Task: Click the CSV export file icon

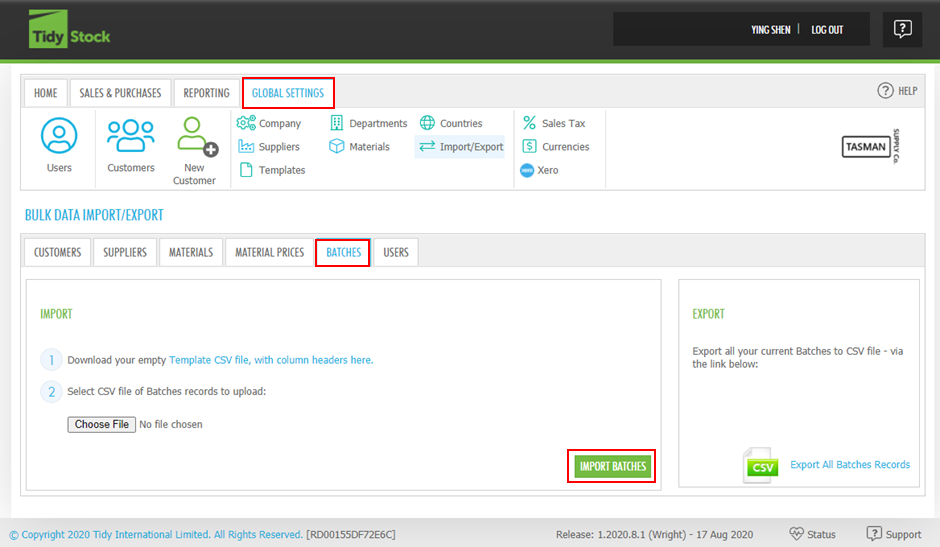Action: [x=761, y=466]
